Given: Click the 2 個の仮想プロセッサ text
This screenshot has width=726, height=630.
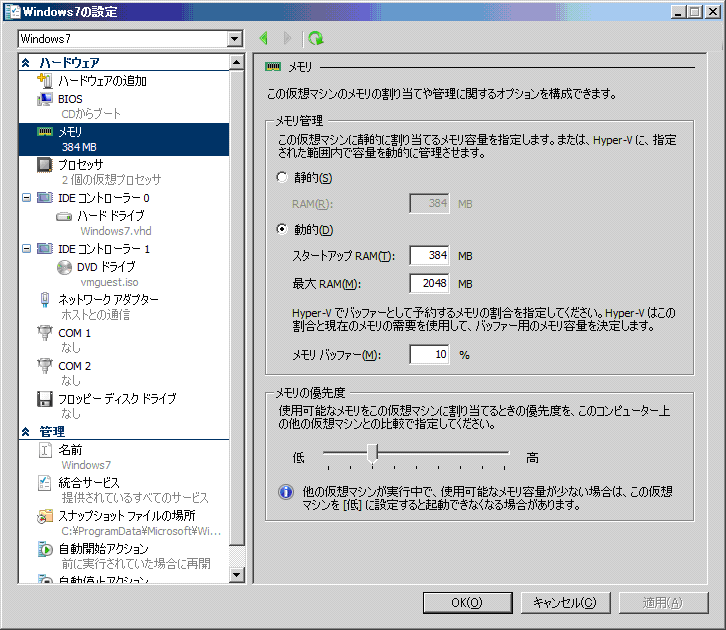Looking at the screenshot, I should (x=111, y=180).
